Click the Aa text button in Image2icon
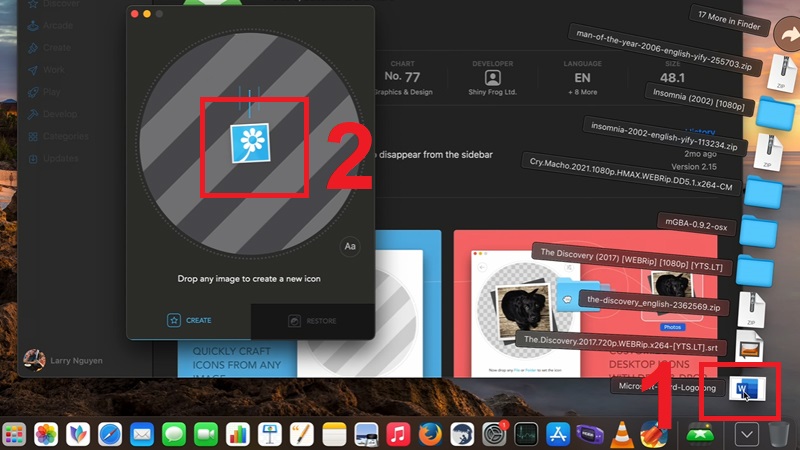Viewport: 800px width, 450px height. point(350,246)
